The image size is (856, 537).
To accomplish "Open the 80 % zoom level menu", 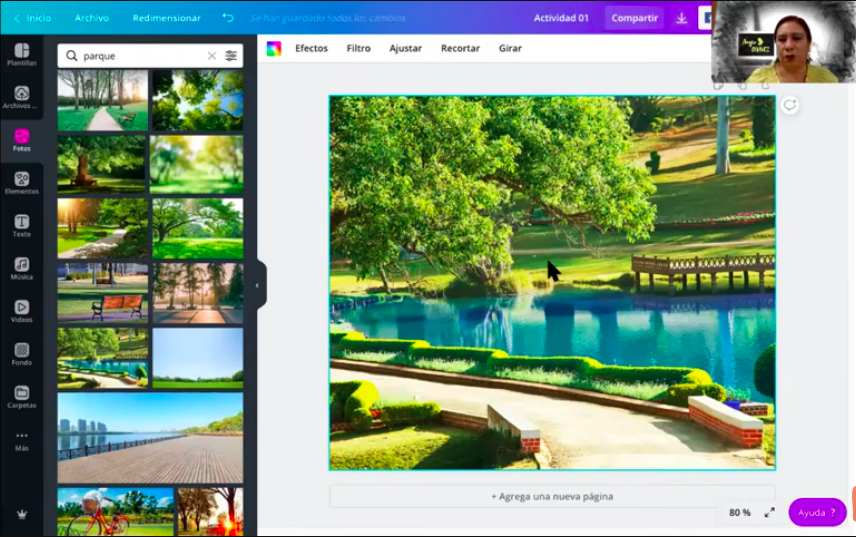I will coord(740,512).
